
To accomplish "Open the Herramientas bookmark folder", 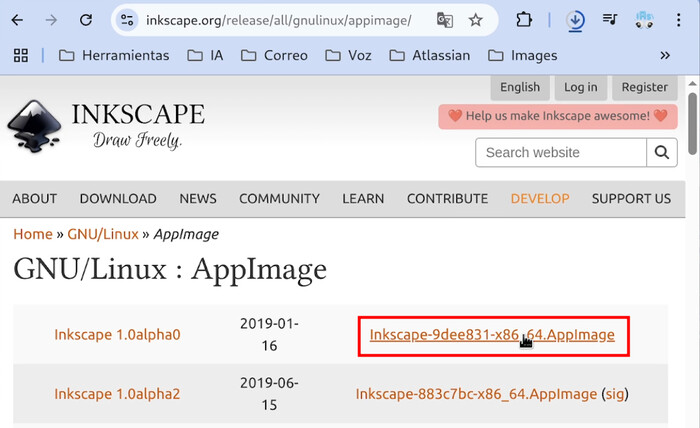I will (x=114, y=55).
